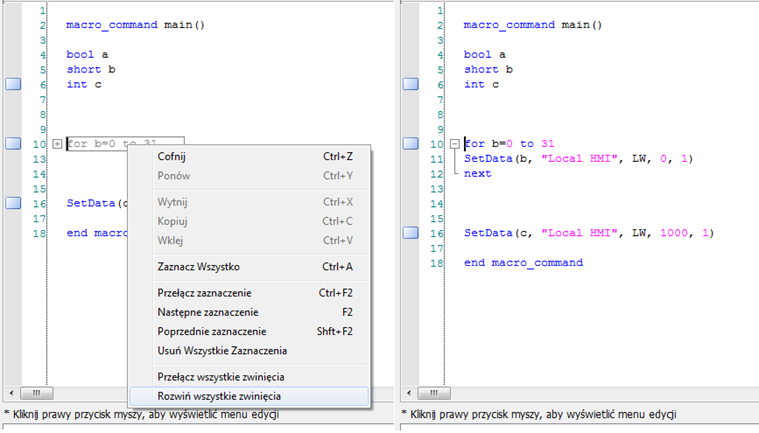Click 'macro_command main()' in left editor

click(x=136, y=25)
